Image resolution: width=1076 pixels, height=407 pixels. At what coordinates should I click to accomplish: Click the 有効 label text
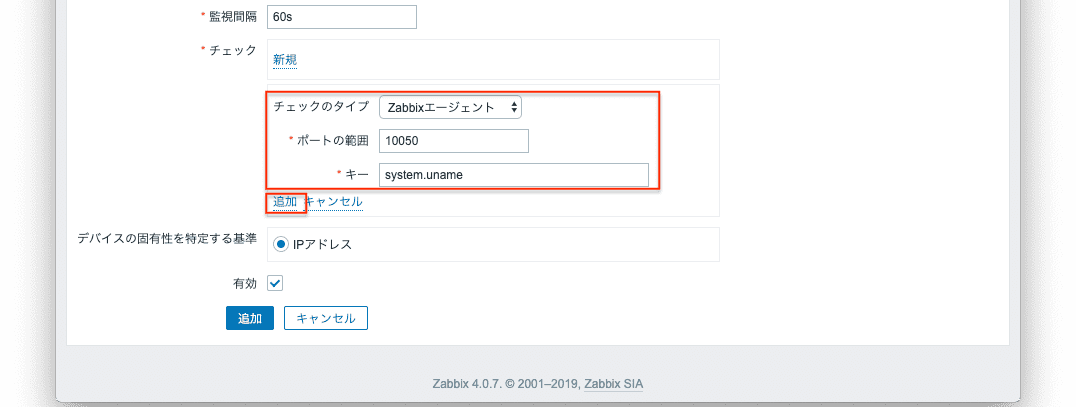click(244, 283)
